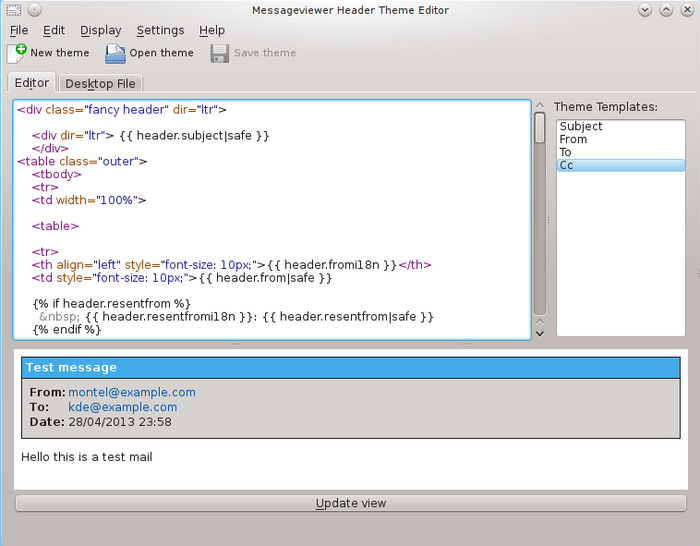Click the Open theme folder icon

pos(116,53)
